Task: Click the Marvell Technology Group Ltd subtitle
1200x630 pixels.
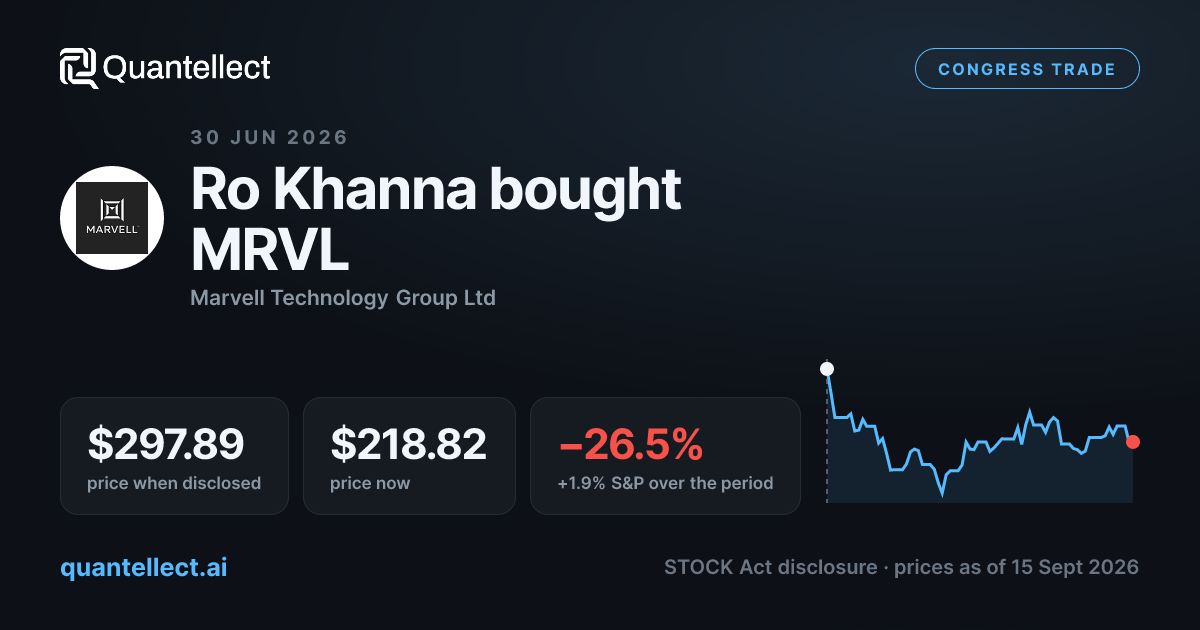Action: point(343,298)
